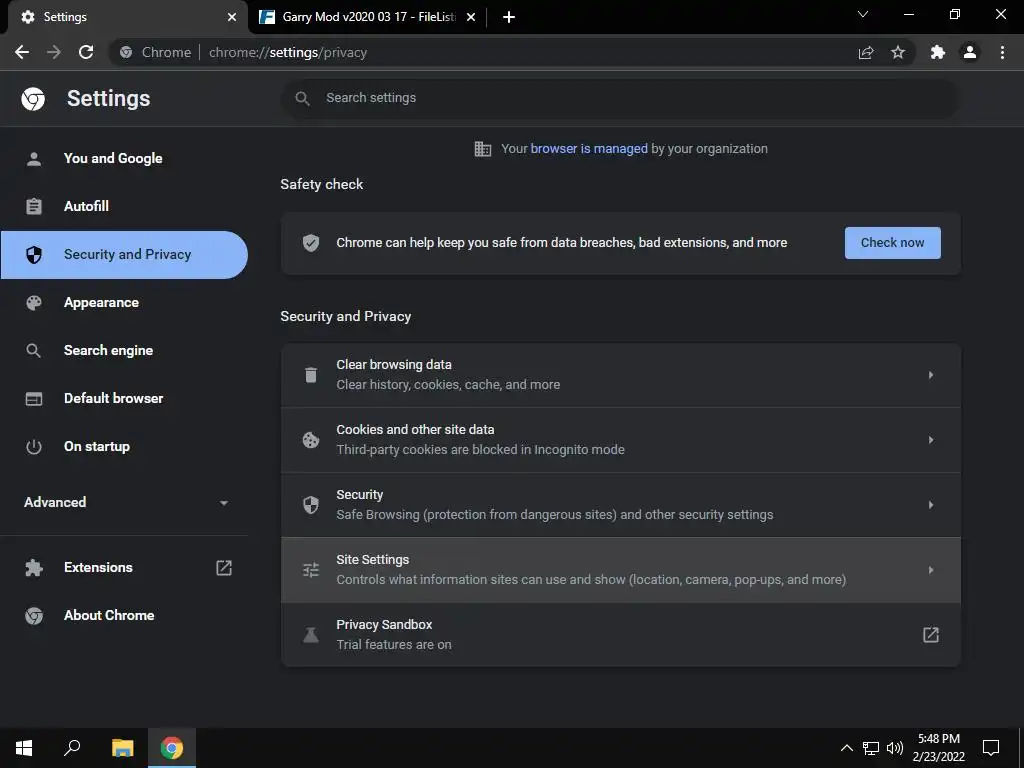Open the Extensions puzzle icon in toolbar
1024x768 pixels.
coord(938,52)
